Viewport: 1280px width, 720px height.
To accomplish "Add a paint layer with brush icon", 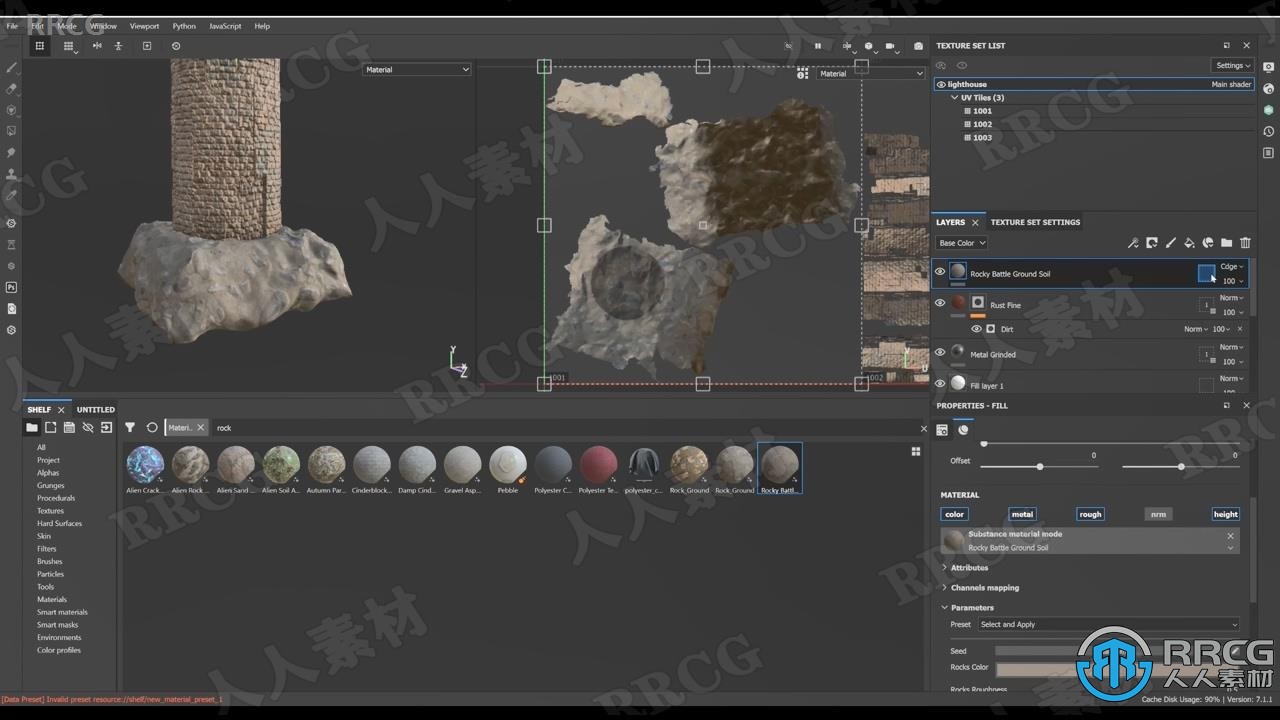I will (x=1171, y=243).
